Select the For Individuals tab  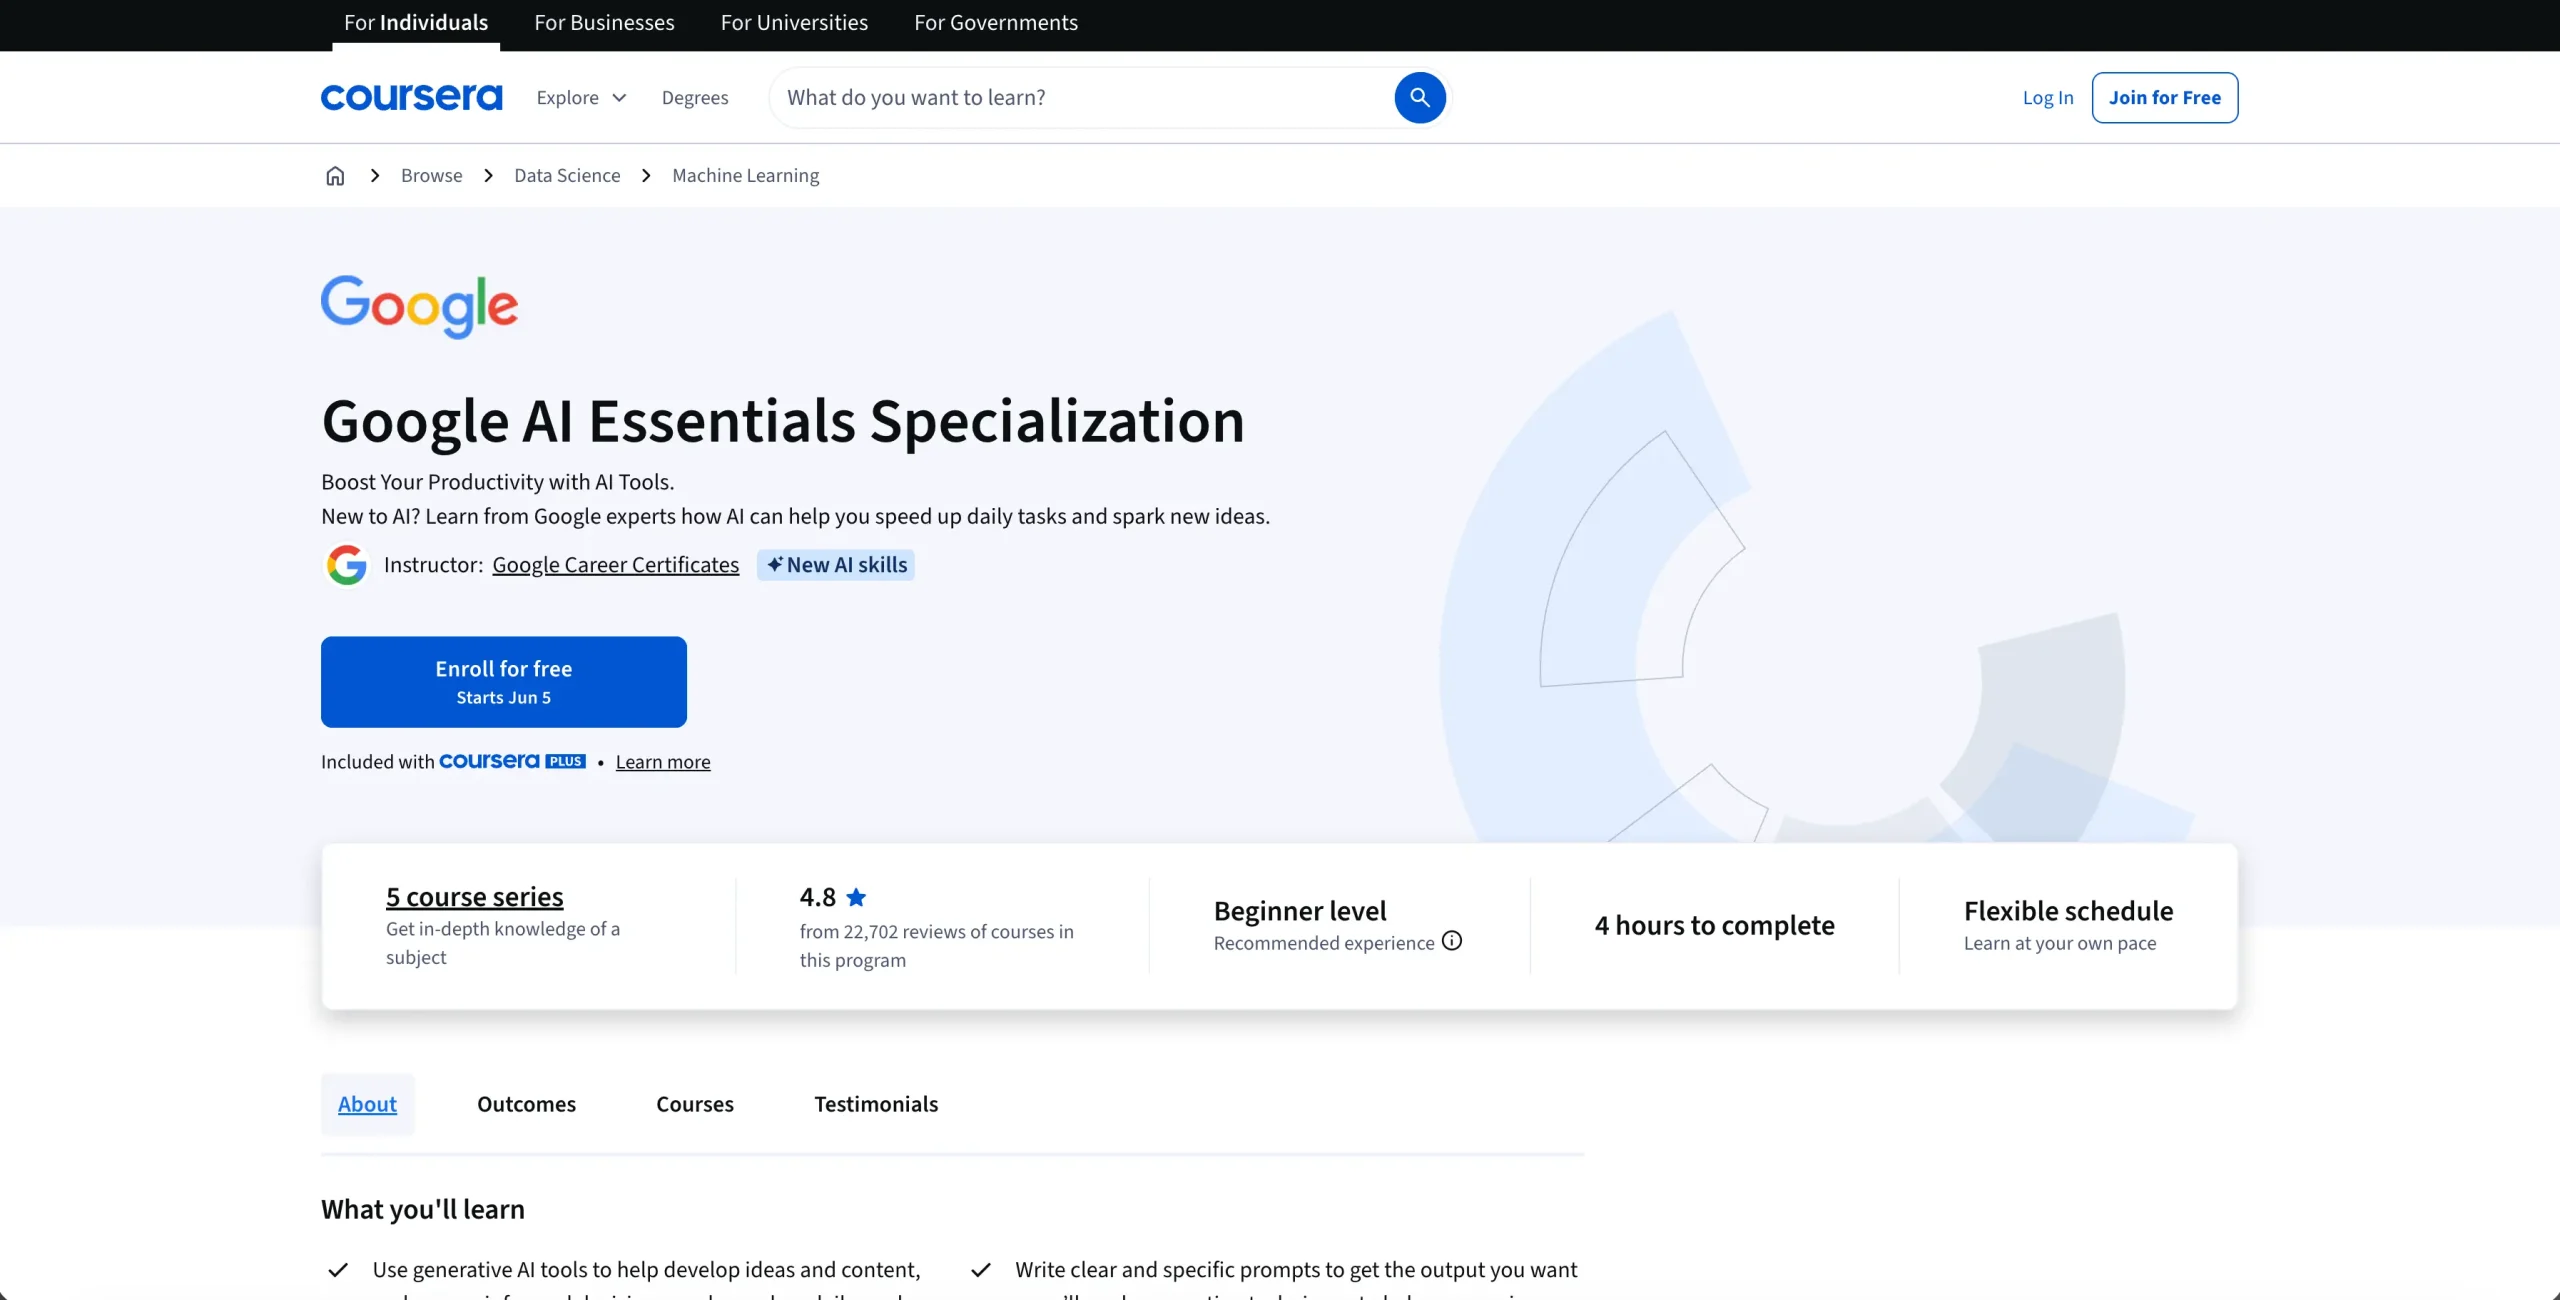coord(416,23)
